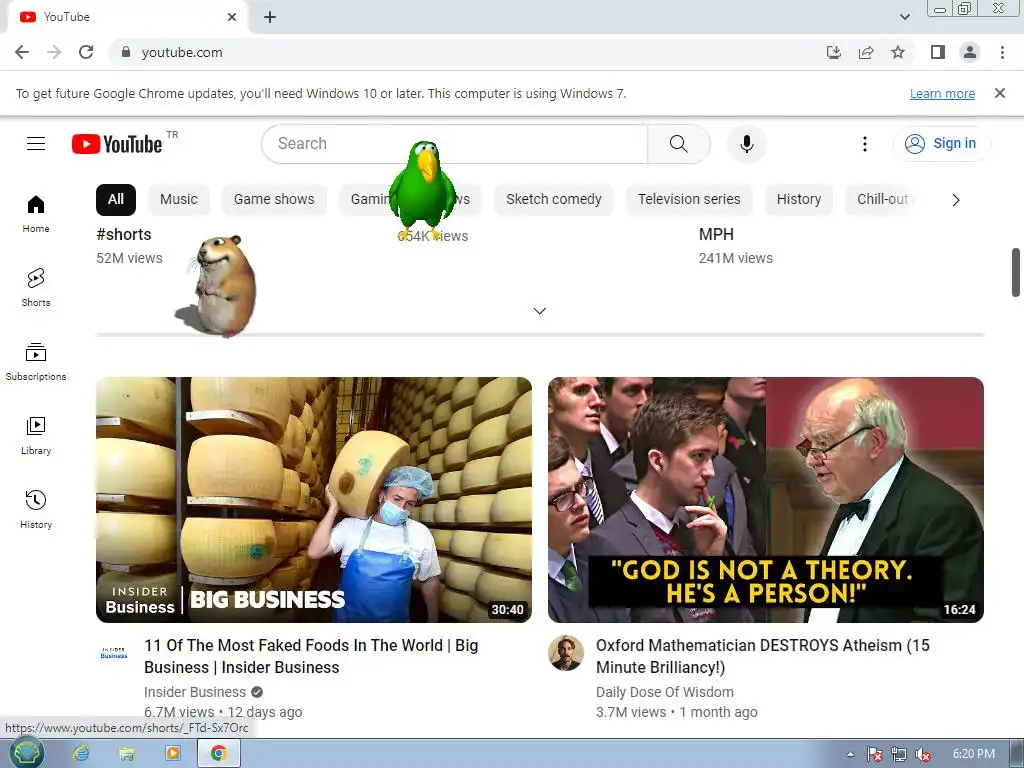Open the Faked Foods video thumbnail
This screenshot has width=1024, height=768.
pos(314,500)
